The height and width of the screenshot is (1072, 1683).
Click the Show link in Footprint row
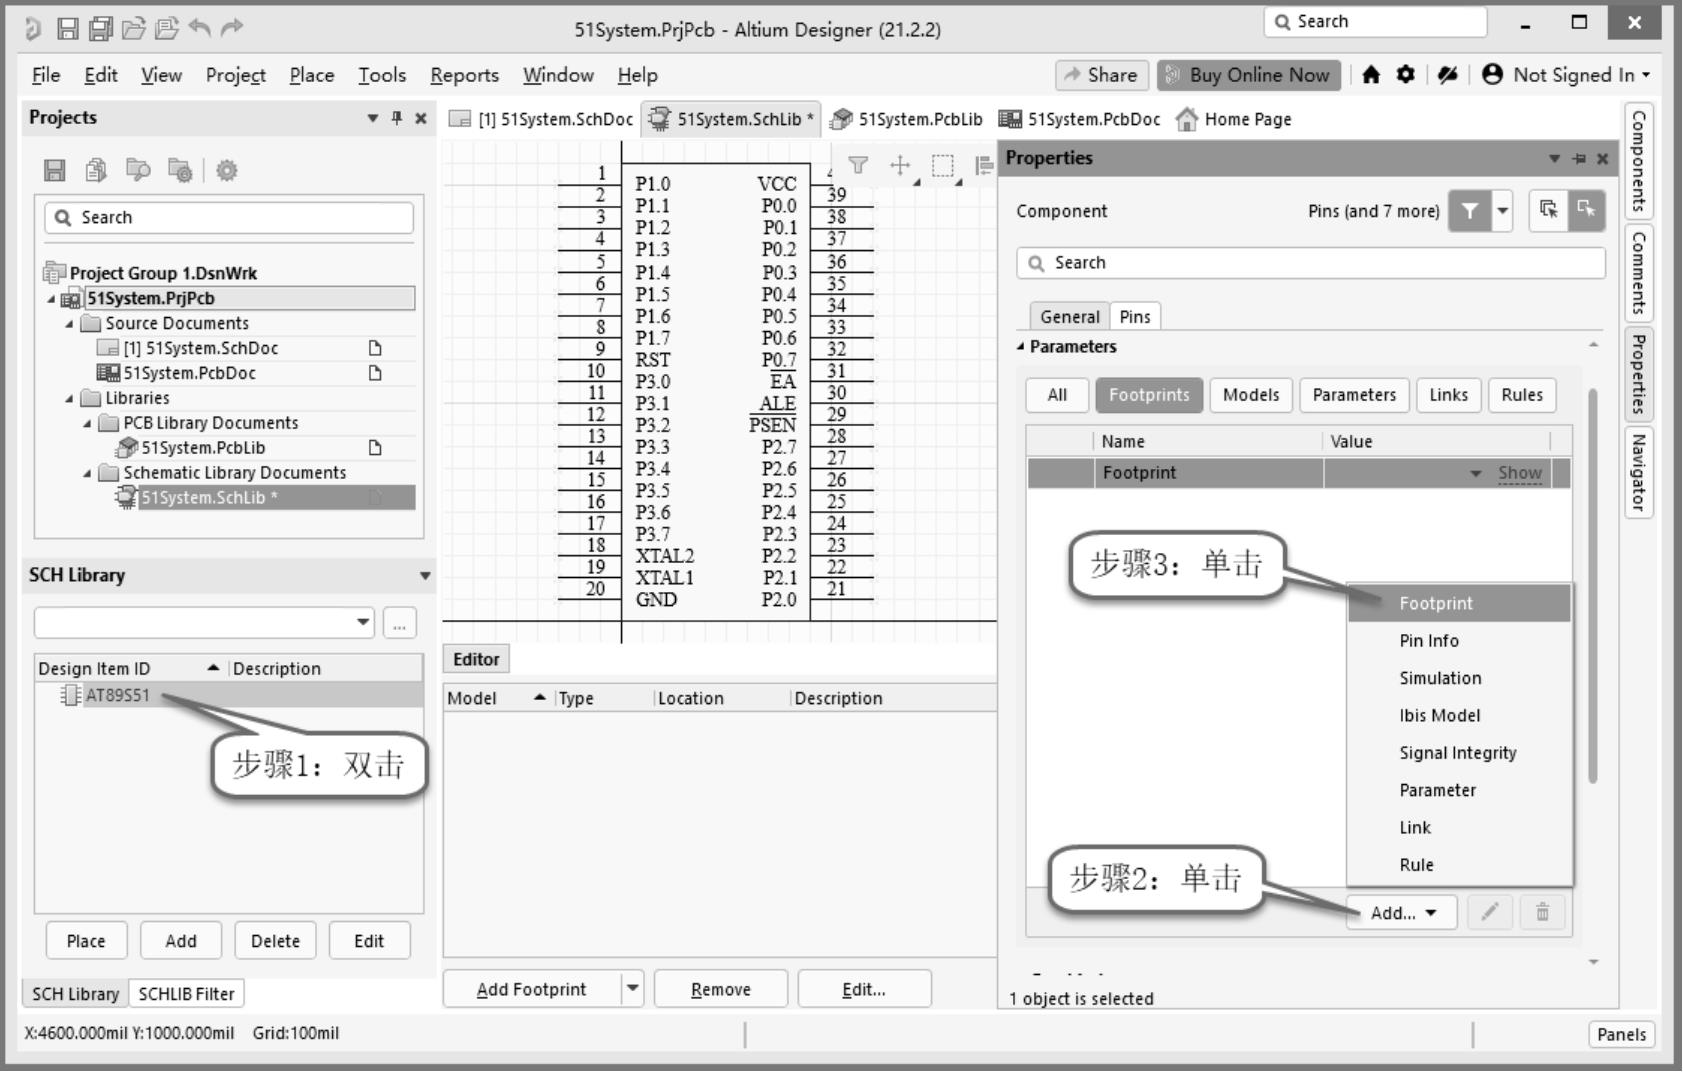tap(1519, 473)
